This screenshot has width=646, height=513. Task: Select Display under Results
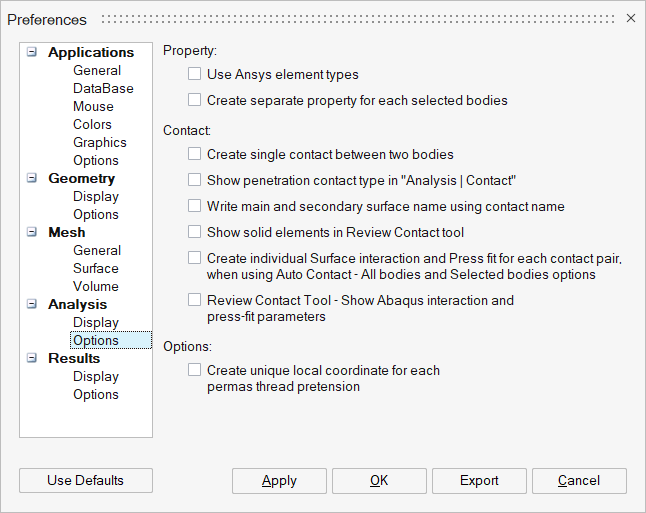[x=96, y=377]
